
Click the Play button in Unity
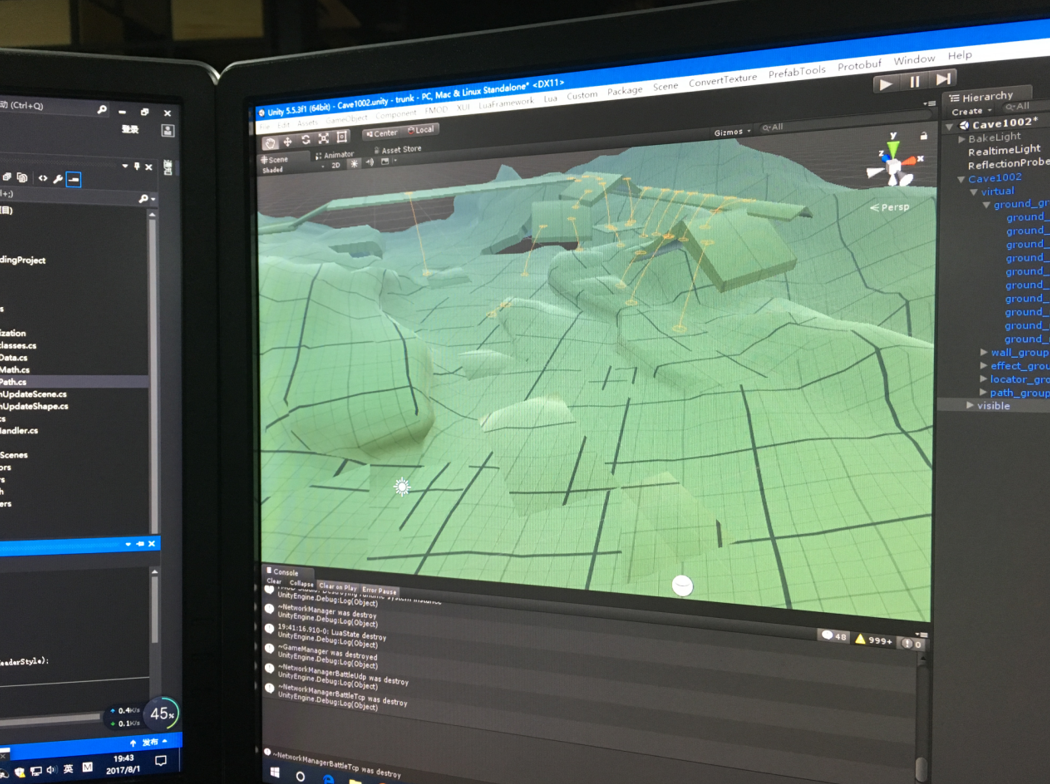(x=885, y=85)
